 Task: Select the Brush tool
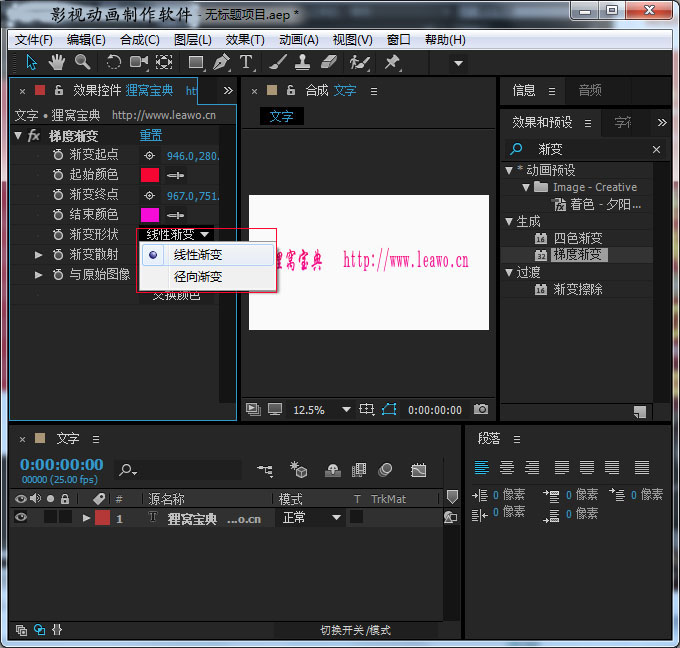coord(278,62)
